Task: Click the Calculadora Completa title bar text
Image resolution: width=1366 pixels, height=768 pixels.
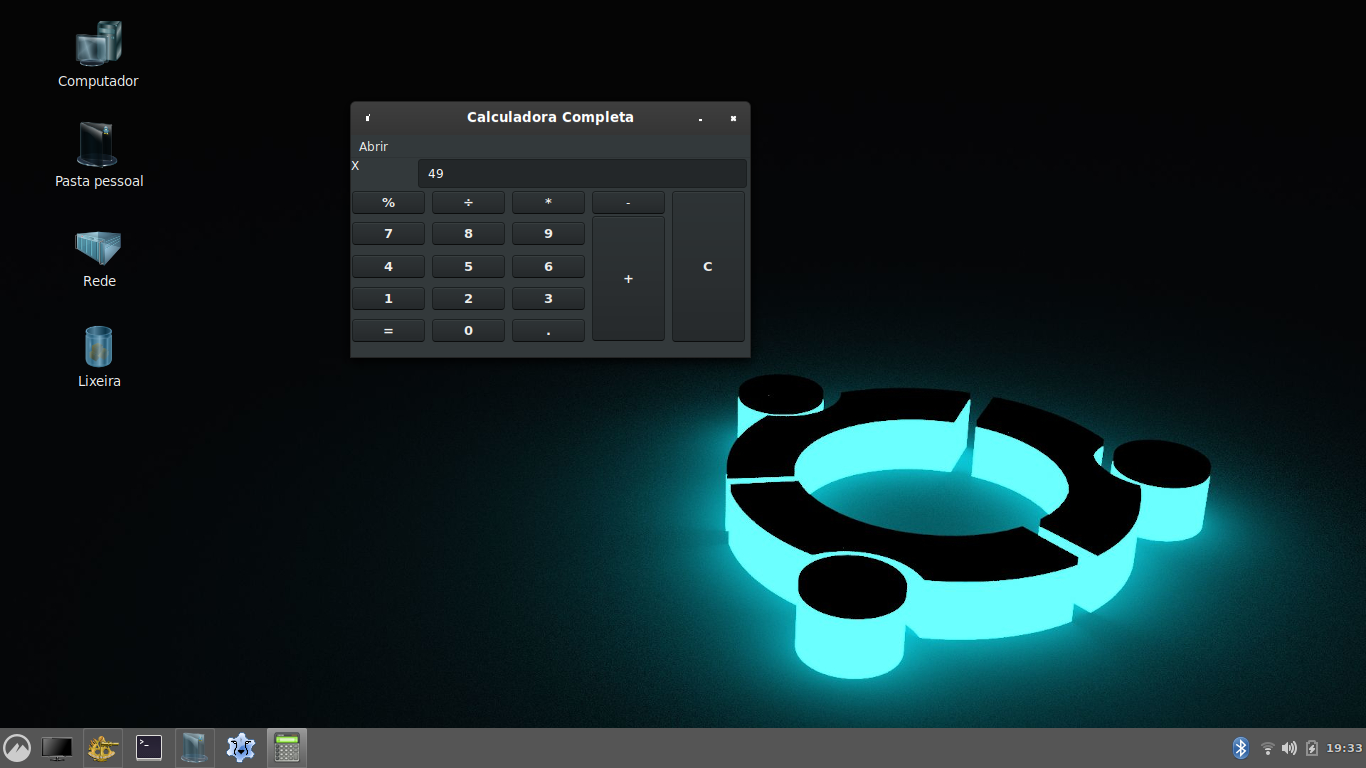Action: point(550,117)
